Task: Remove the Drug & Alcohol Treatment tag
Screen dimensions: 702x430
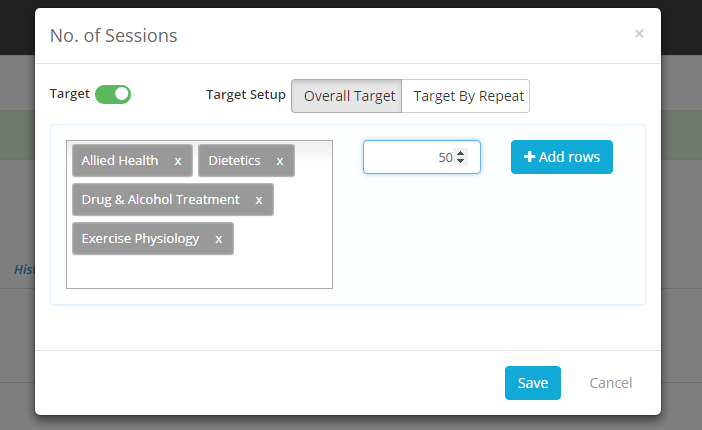Action: tap(259, 200)
